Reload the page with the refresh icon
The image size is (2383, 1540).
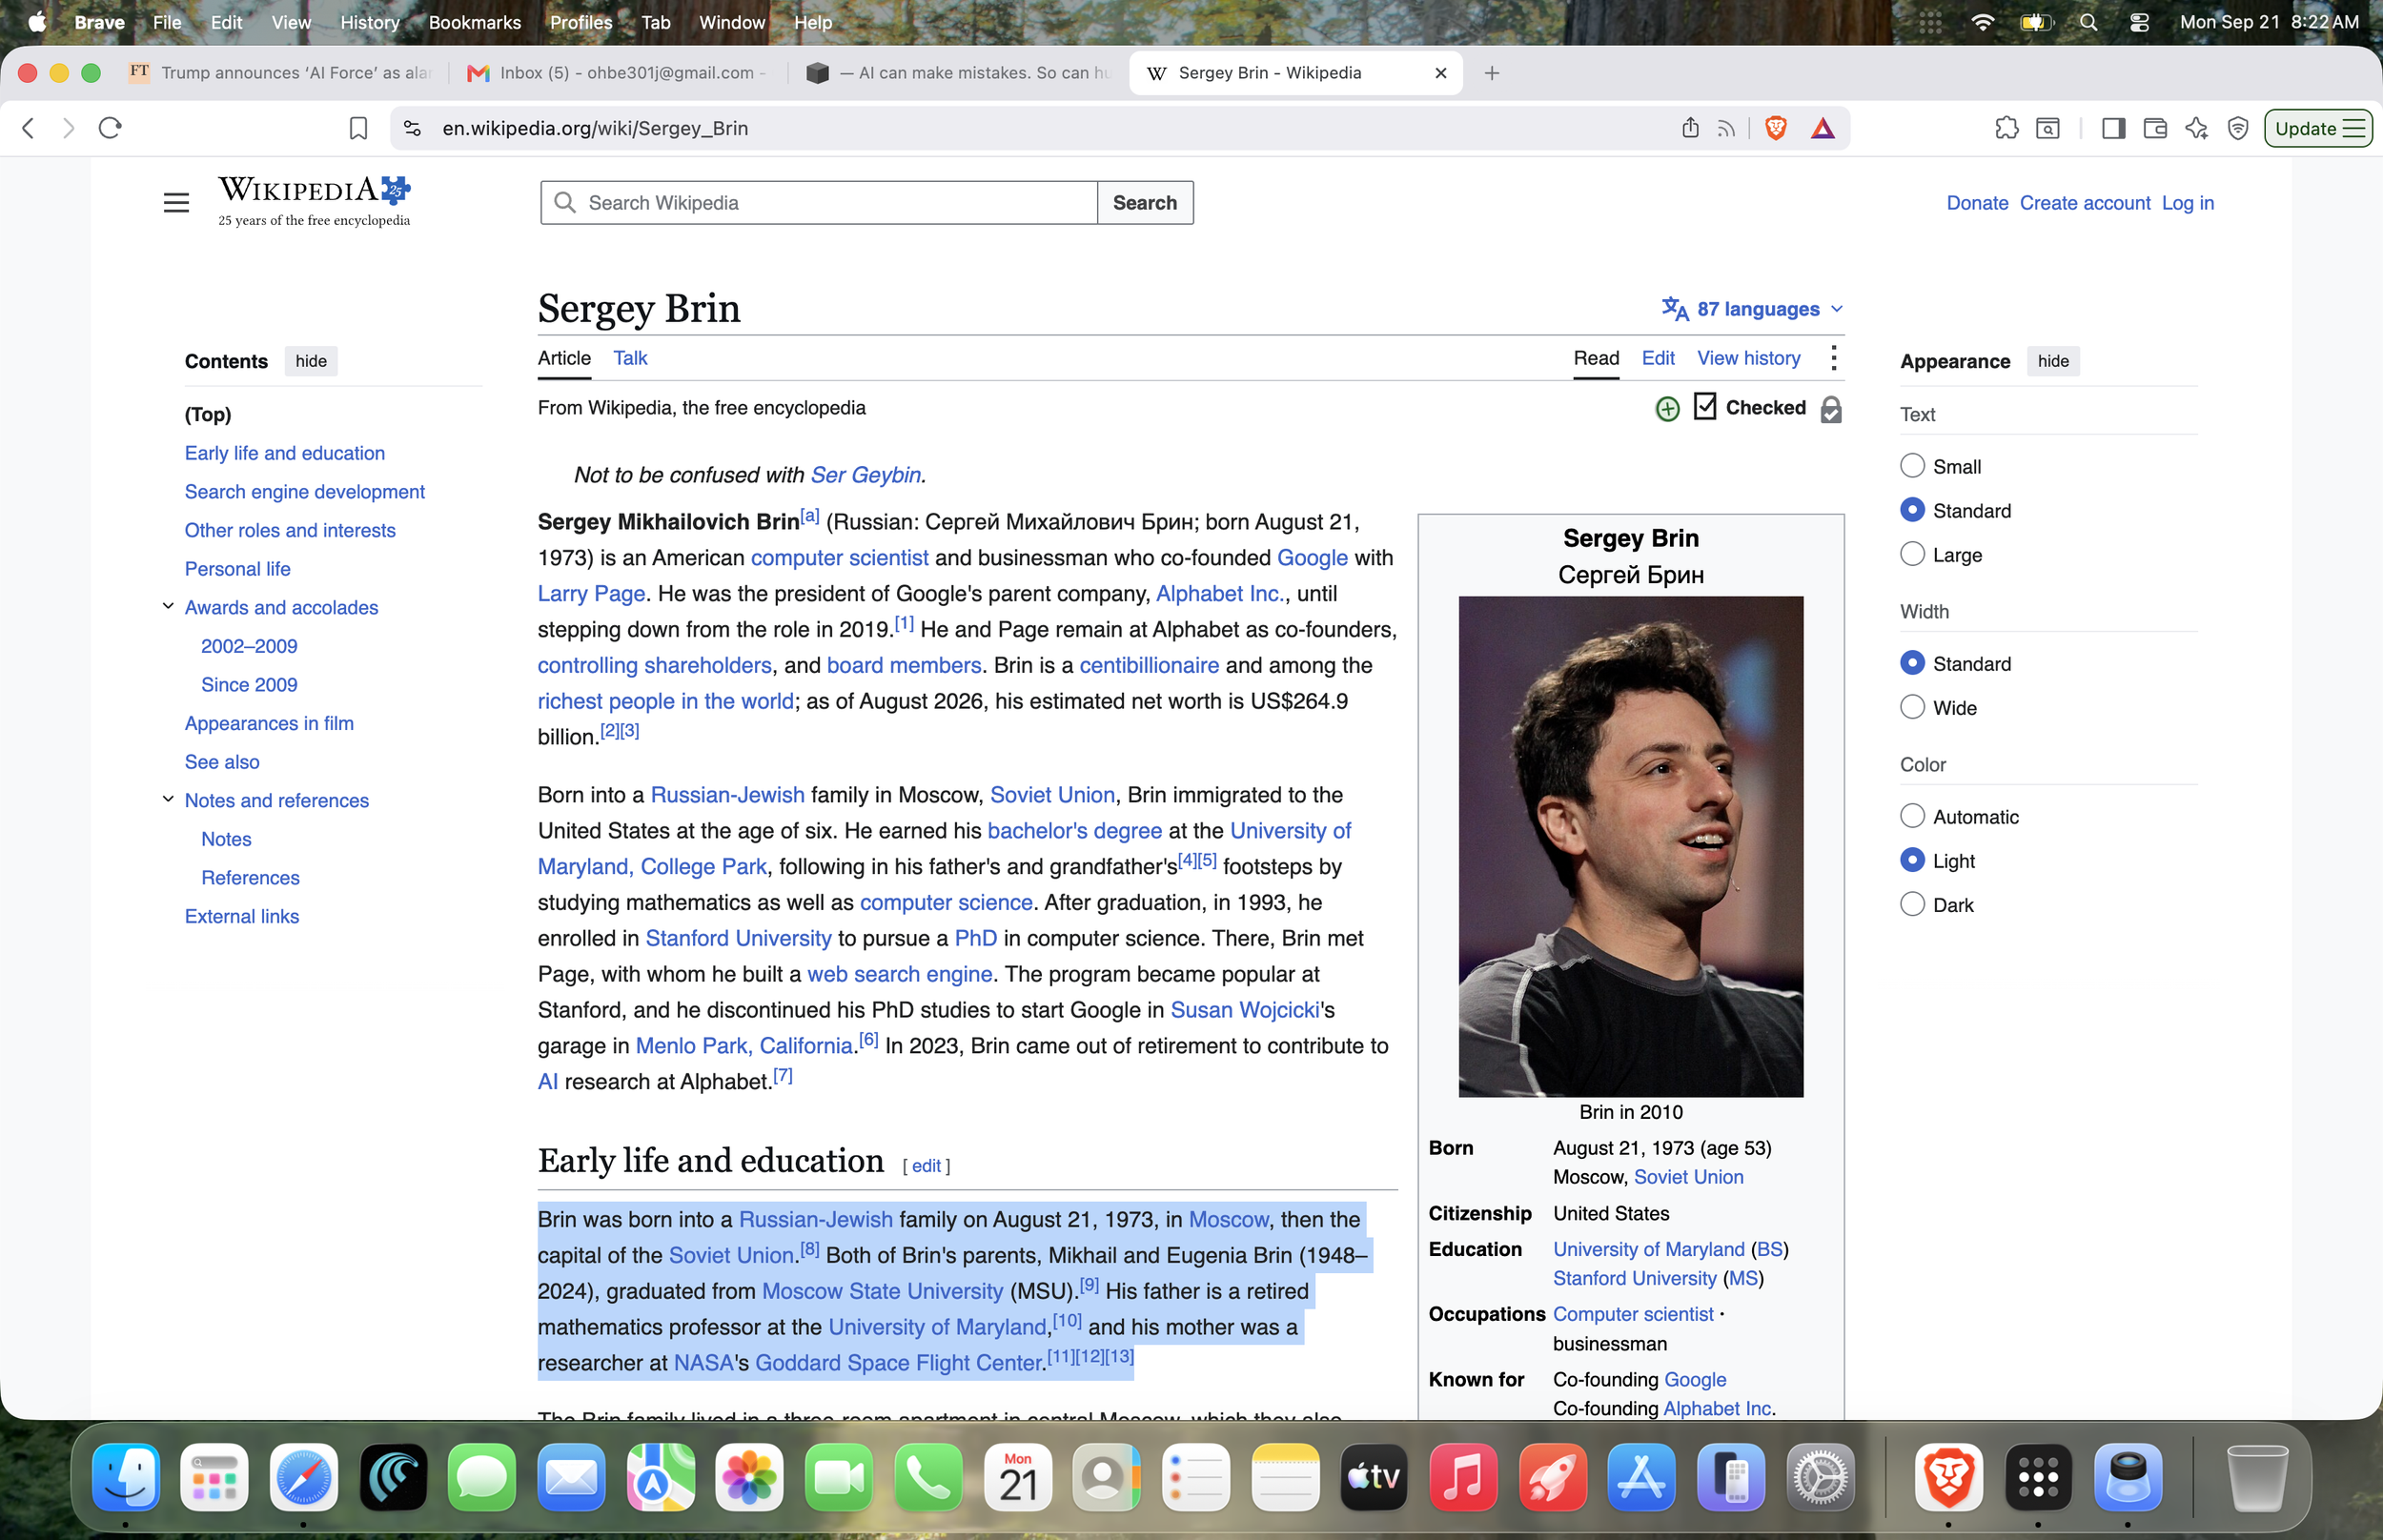coord(110,128)
